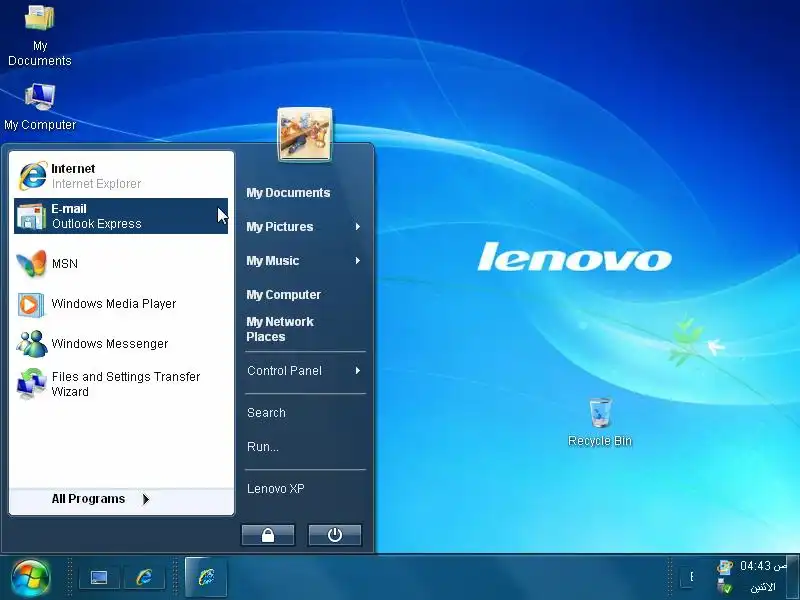Select the Recycle Bin on desktop

(x=600, y=423)
